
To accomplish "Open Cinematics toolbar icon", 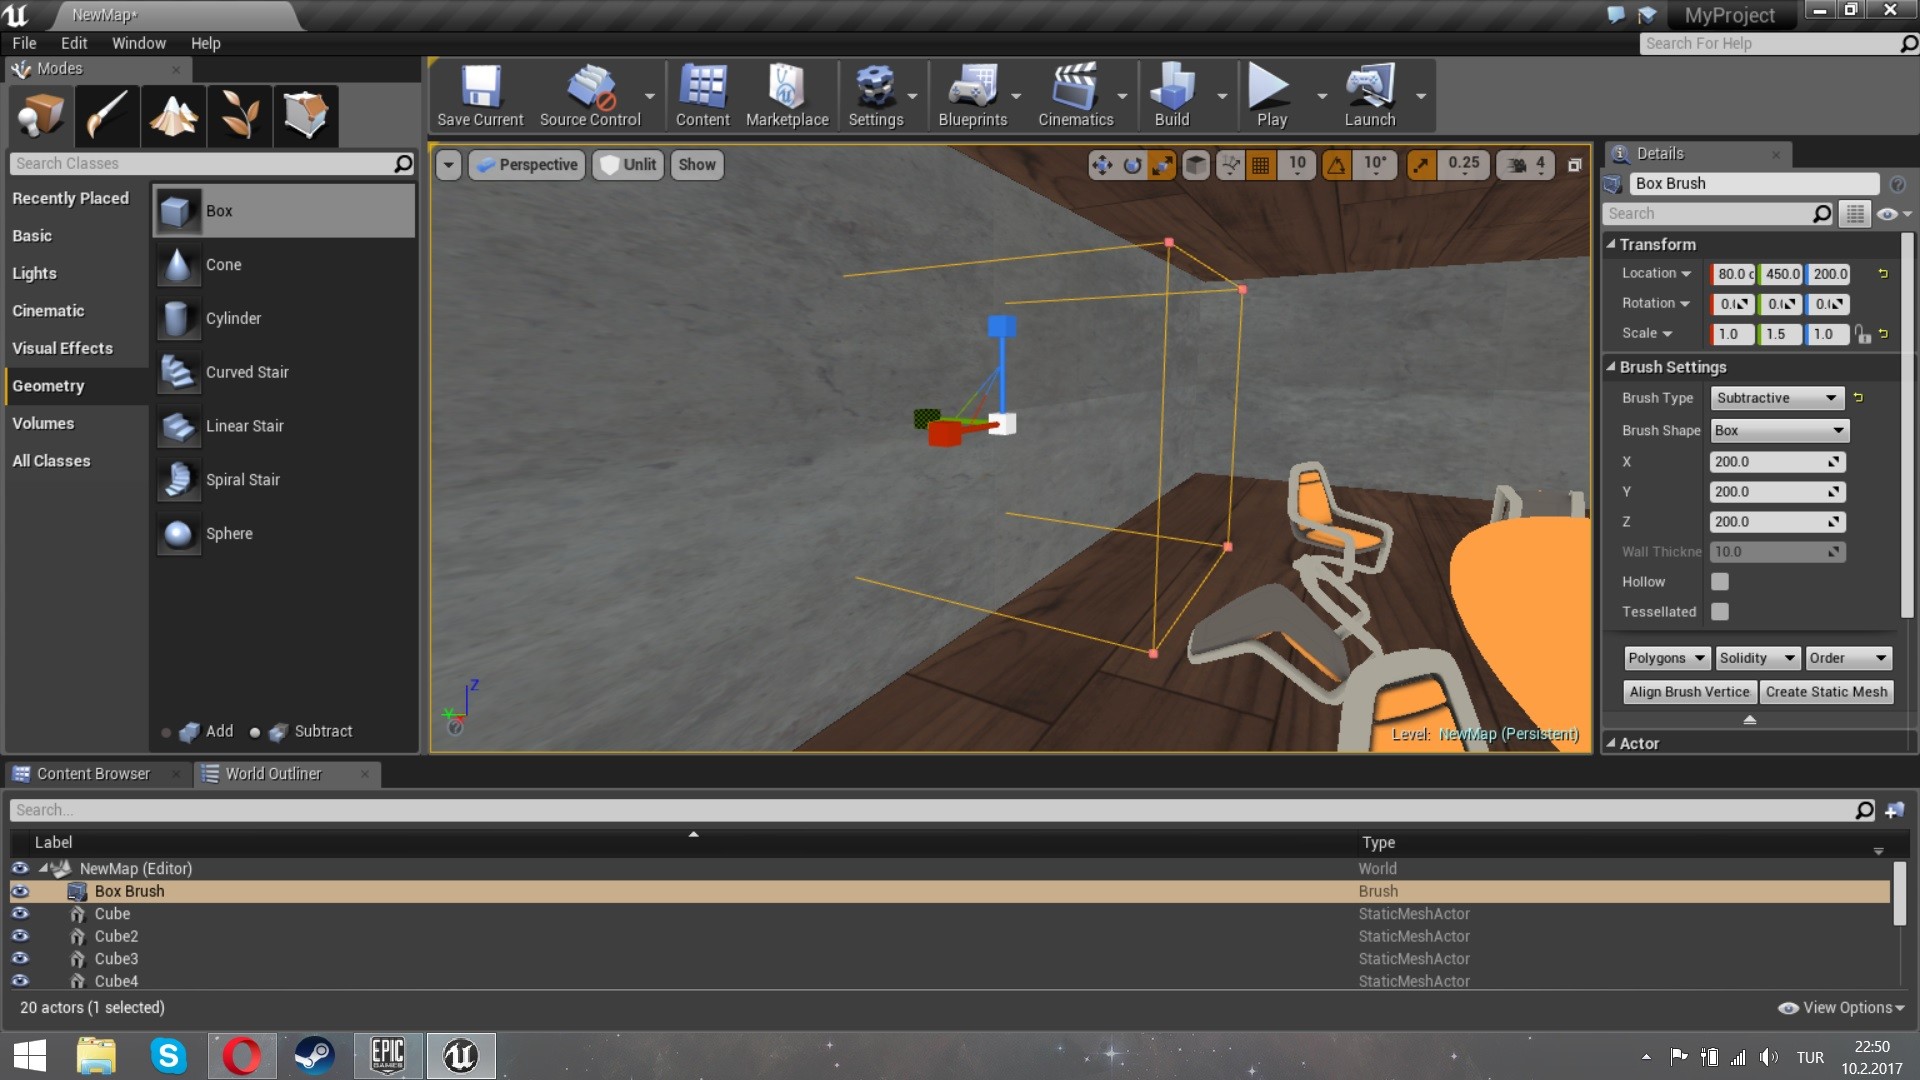I will tap(1075, 96).
